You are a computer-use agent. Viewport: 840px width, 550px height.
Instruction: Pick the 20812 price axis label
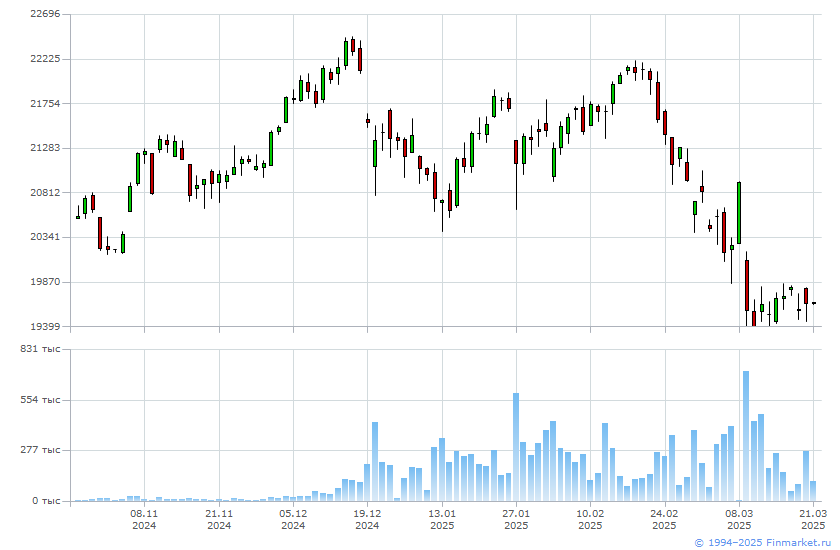(45, 192)
